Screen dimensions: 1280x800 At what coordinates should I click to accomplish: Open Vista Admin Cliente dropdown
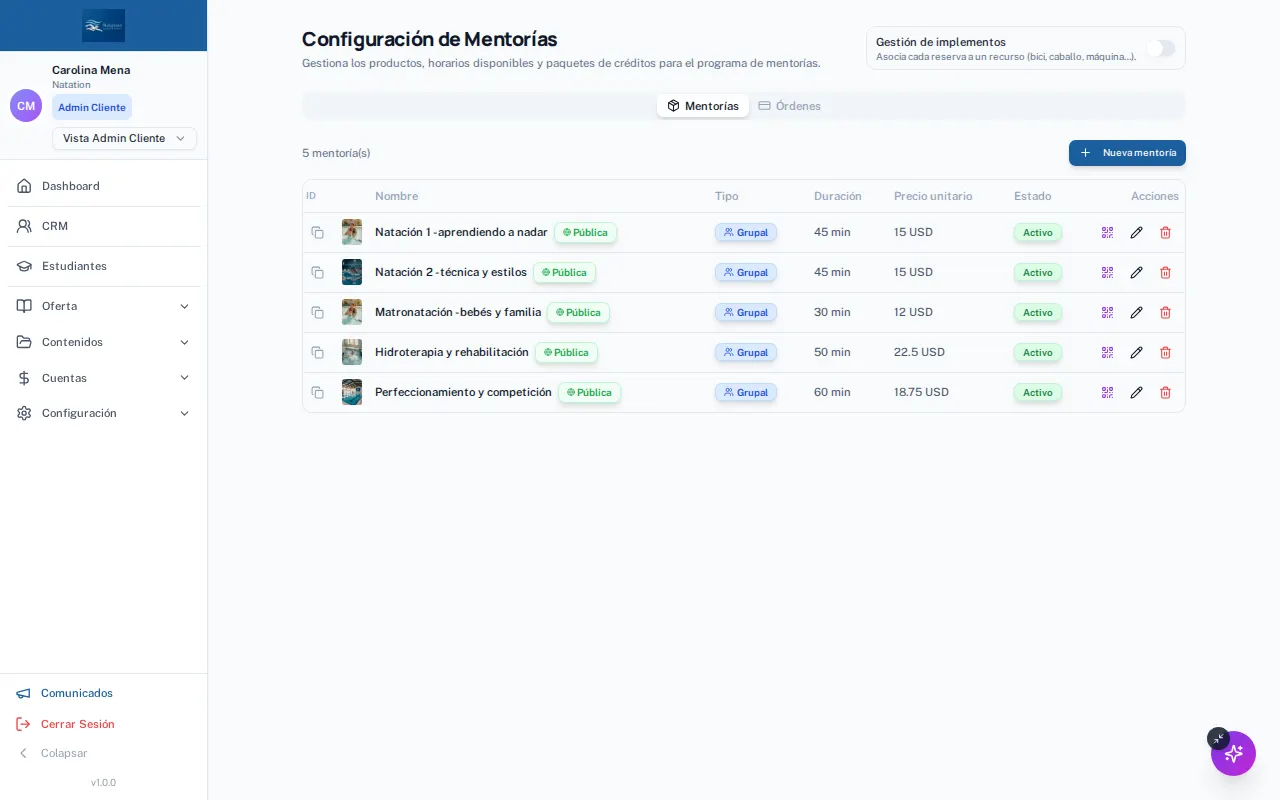[124, 138]
